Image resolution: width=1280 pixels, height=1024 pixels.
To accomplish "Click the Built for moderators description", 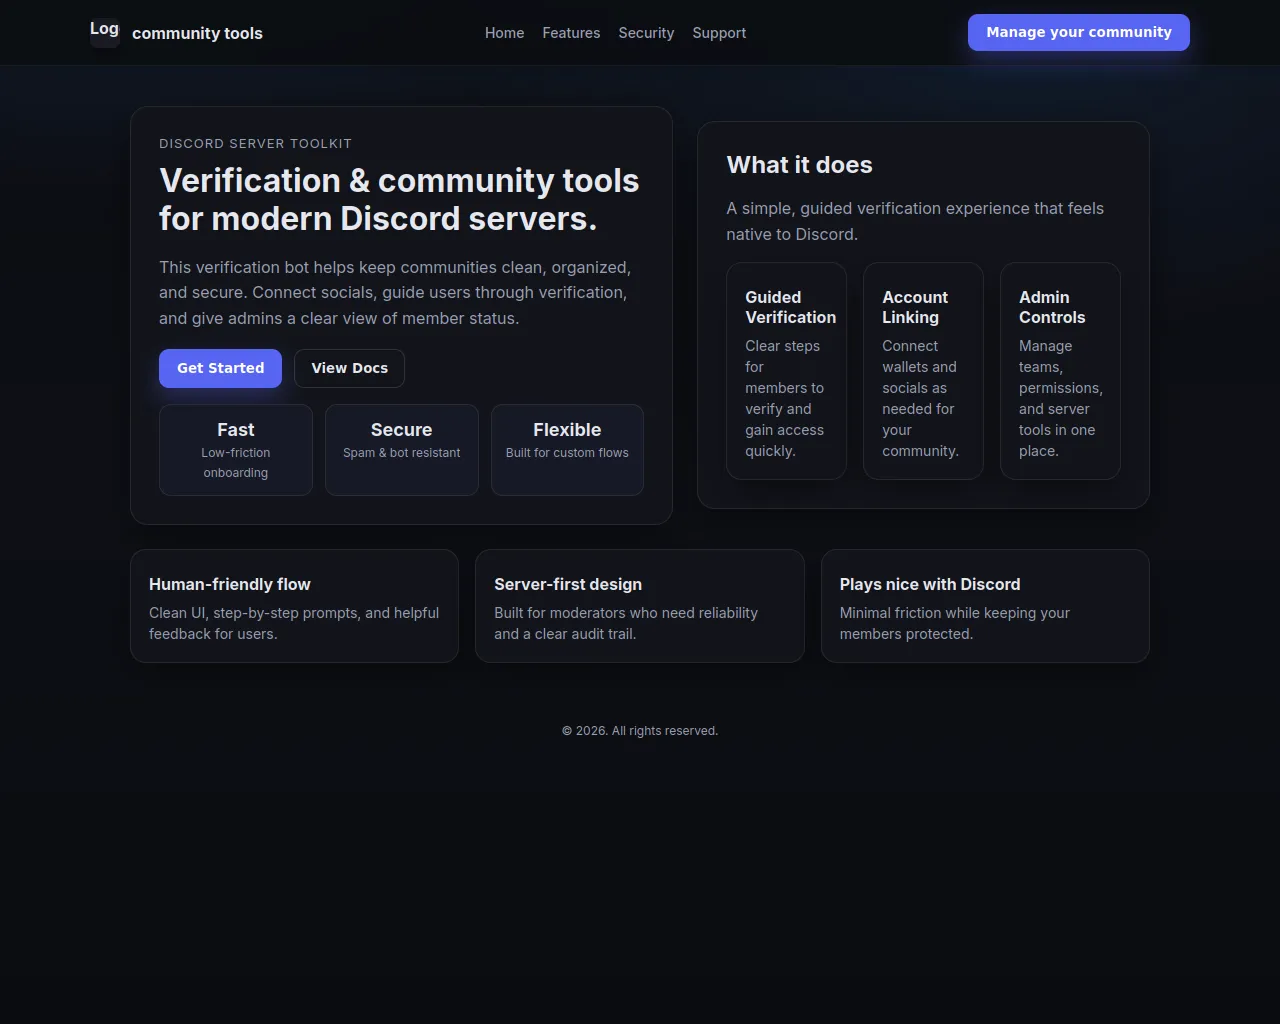I will (626, 623).
